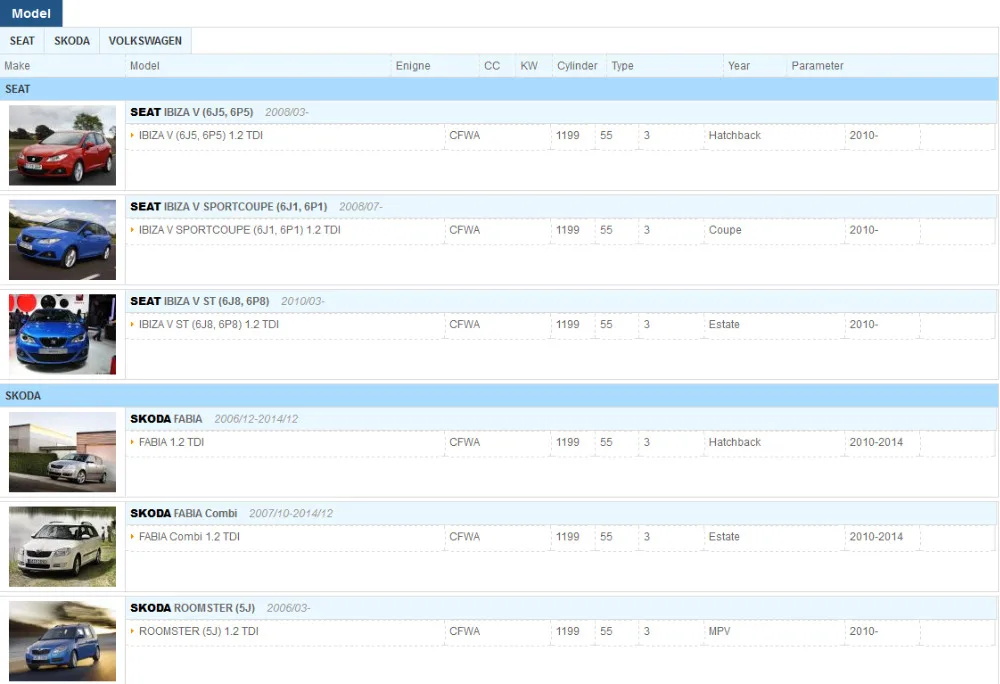Image resolution: width=1000 pixels, height=684 pixels.
Task: Click the Type column header
Action: click(x=622, y=66)
